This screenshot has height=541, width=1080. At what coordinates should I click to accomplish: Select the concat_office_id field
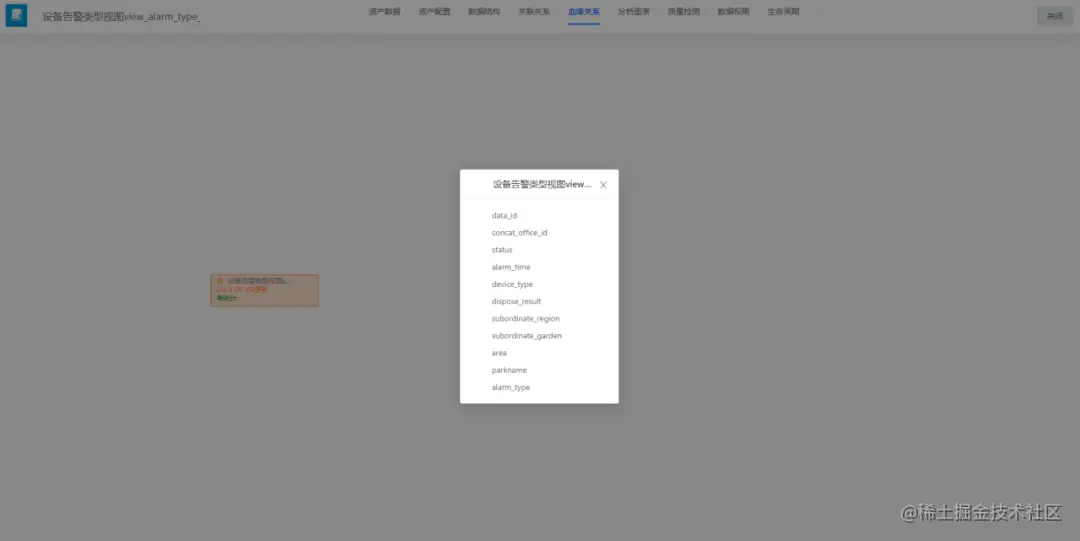pyautogui.click(x=519, y=233)
